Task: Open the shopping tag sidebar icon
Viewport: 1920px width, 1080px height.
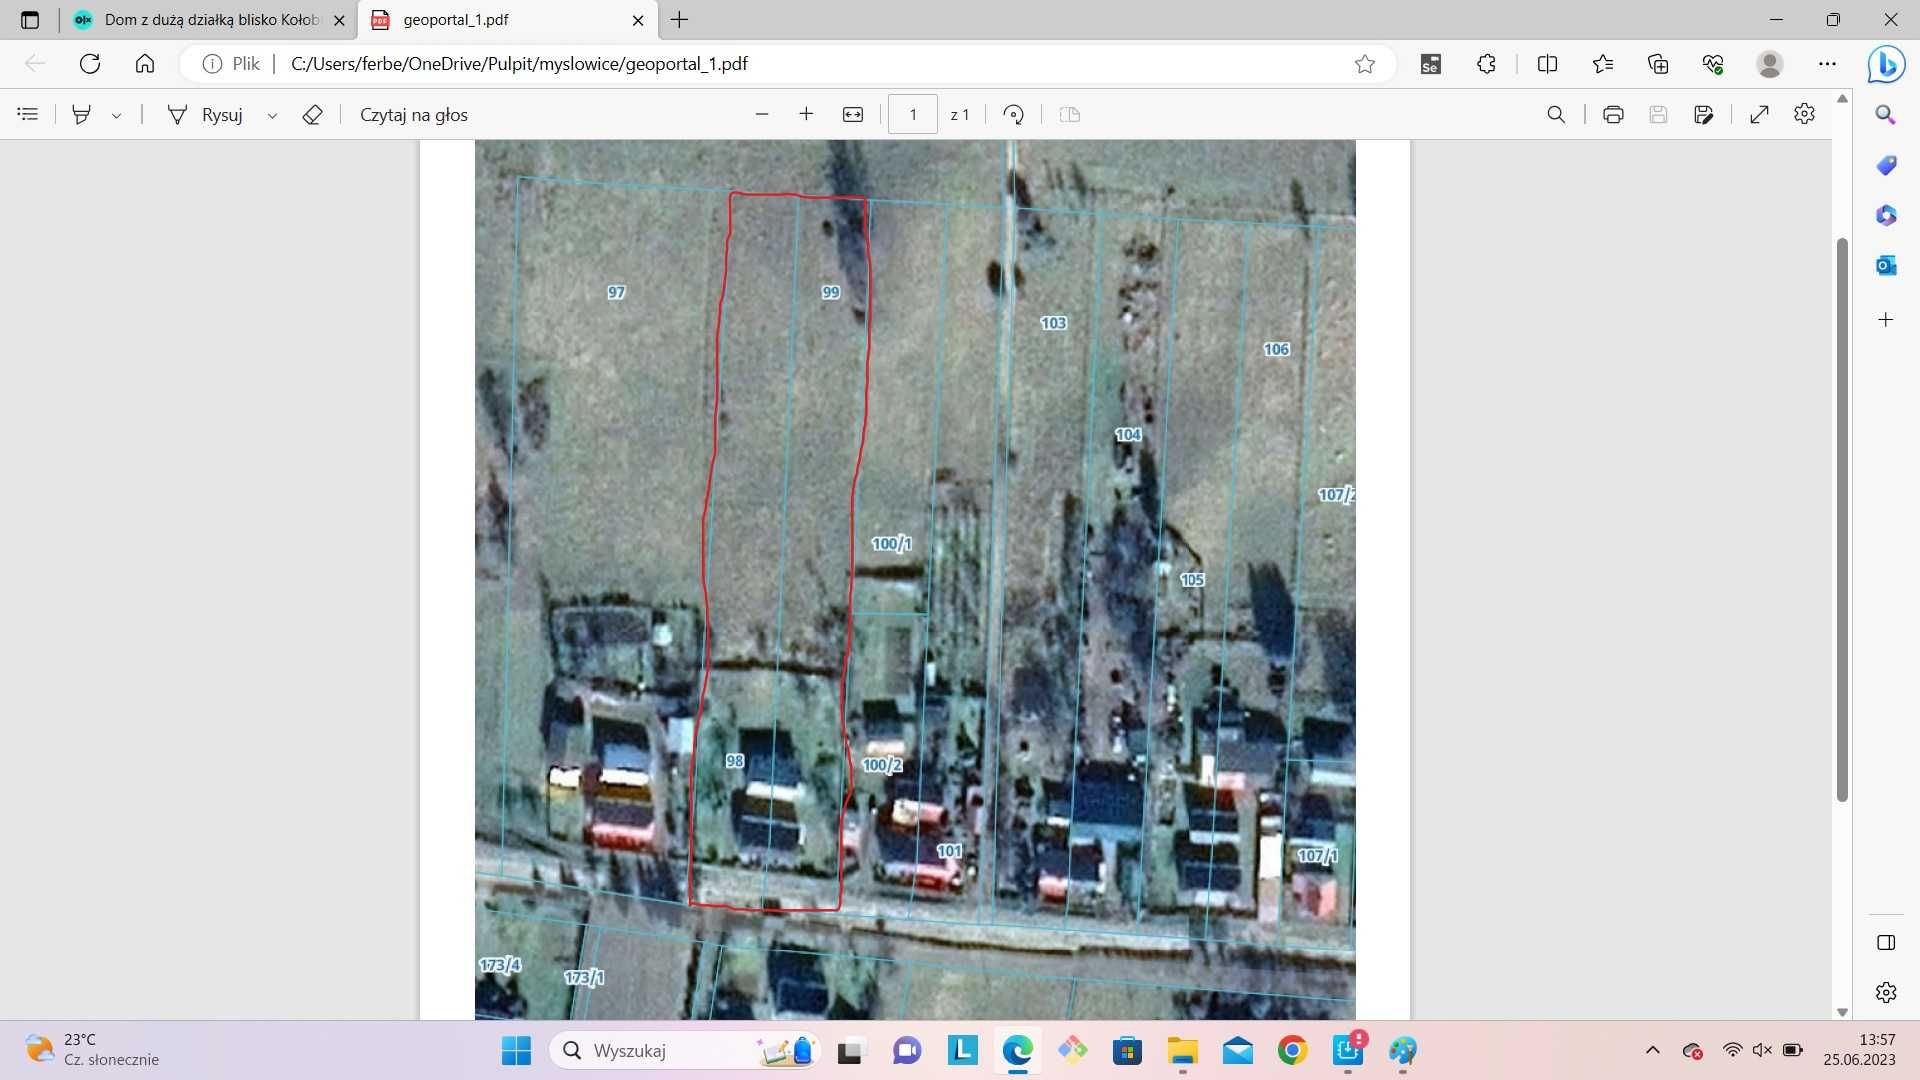Action: pos(1886,165)
